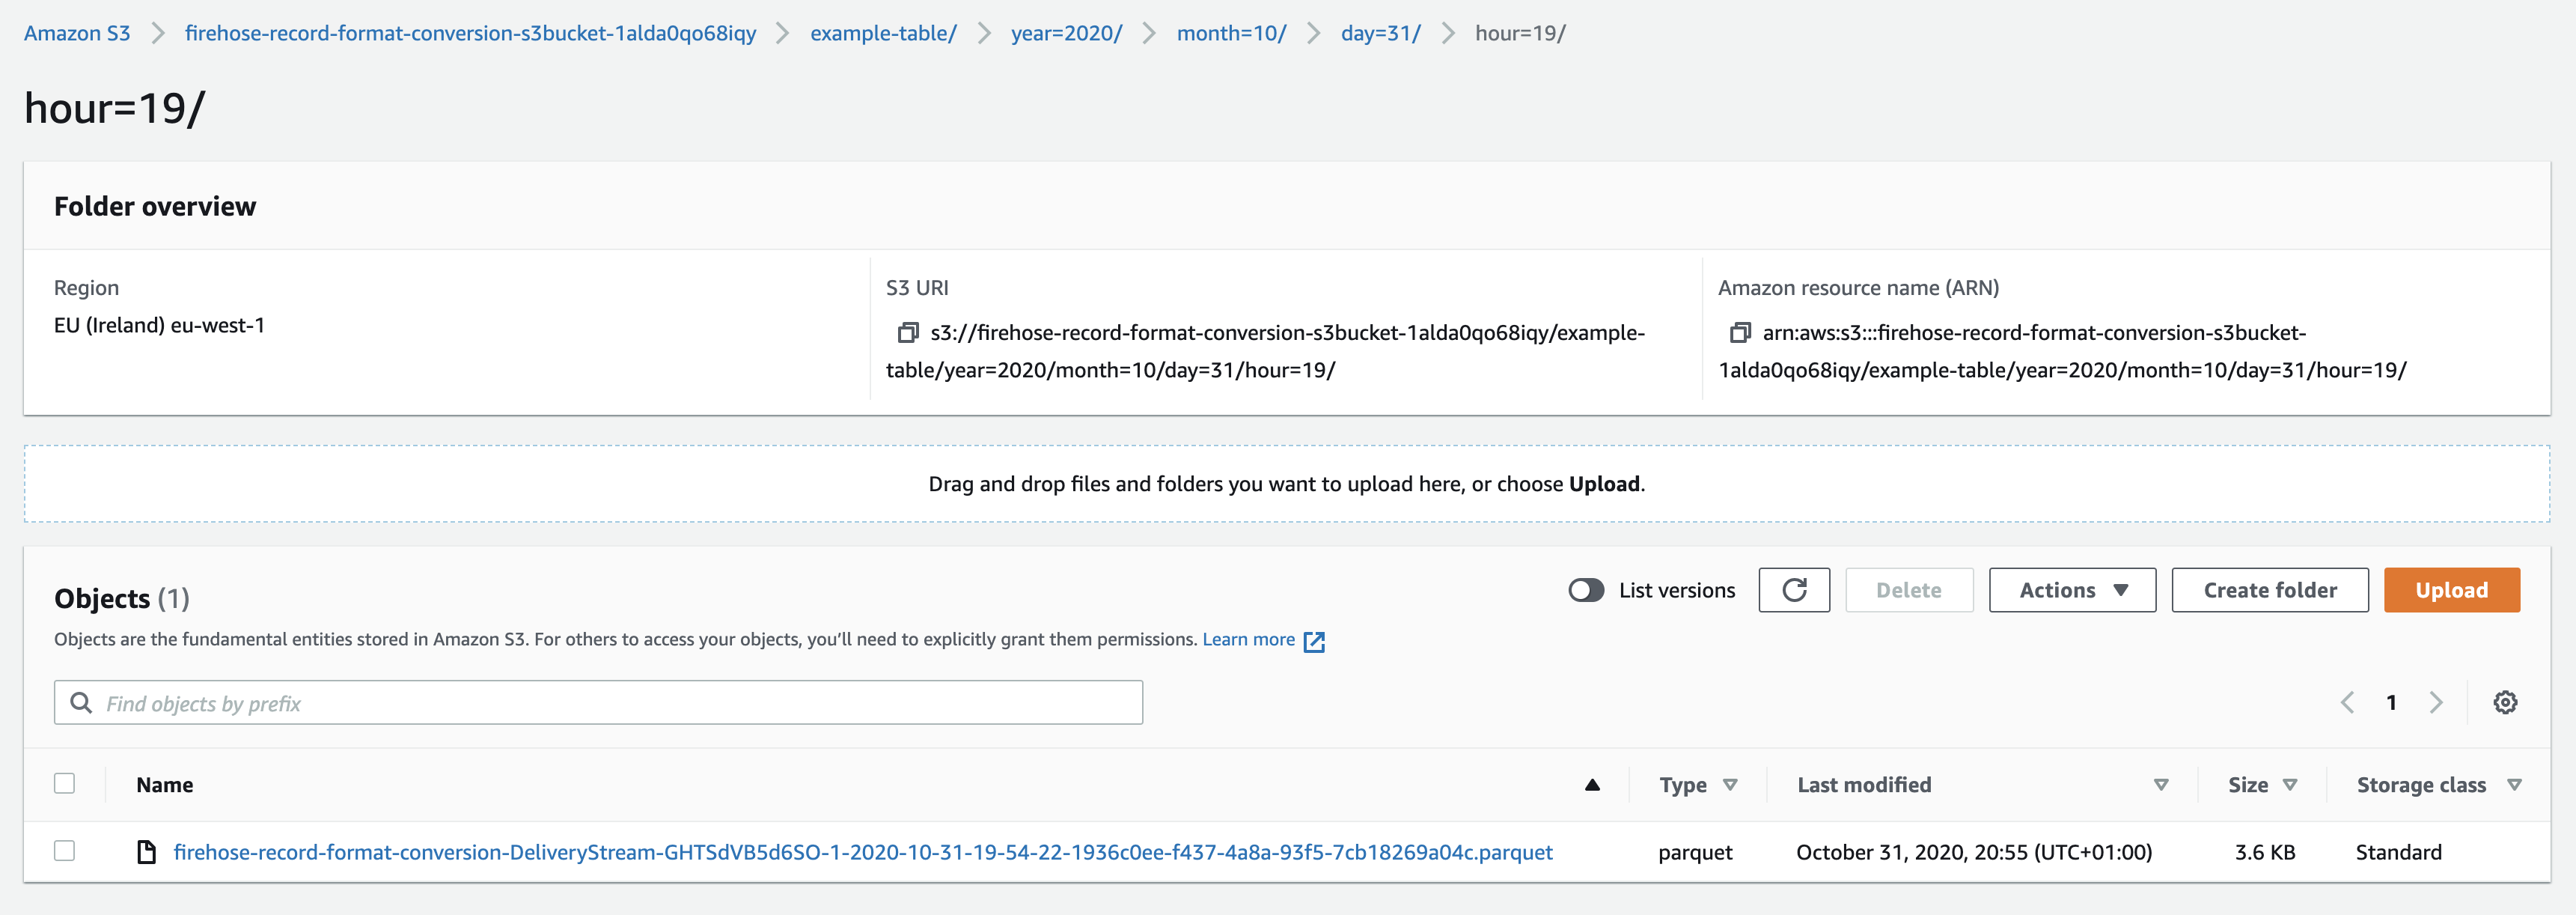Click the Create folder button

2269,590
